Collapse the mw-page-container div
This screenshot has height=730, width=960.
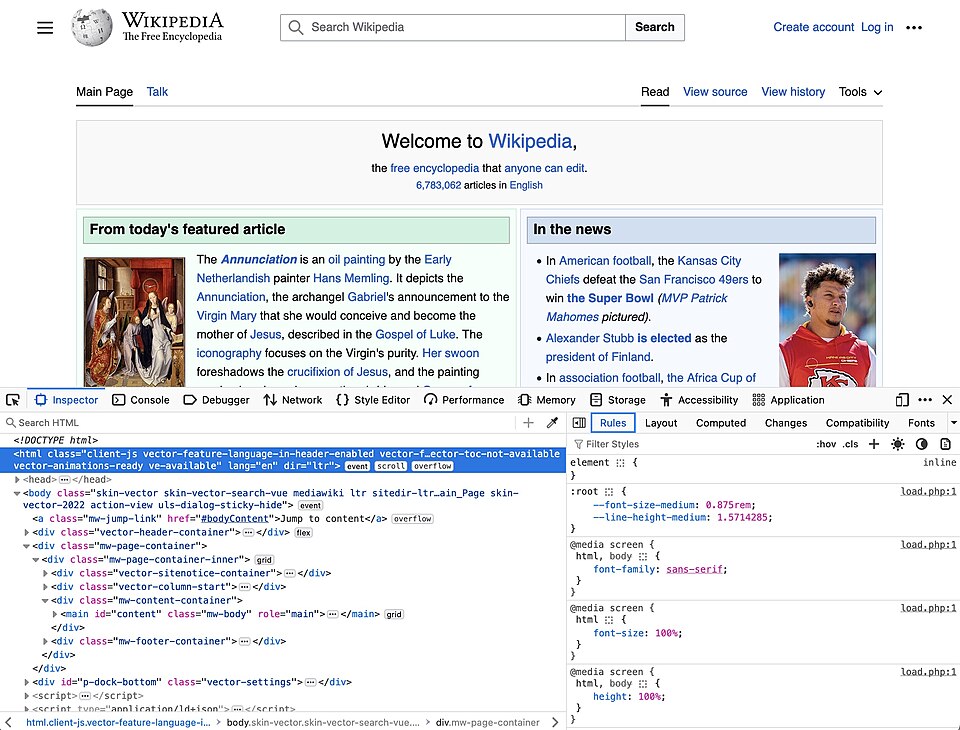click(x=26, y=546)
